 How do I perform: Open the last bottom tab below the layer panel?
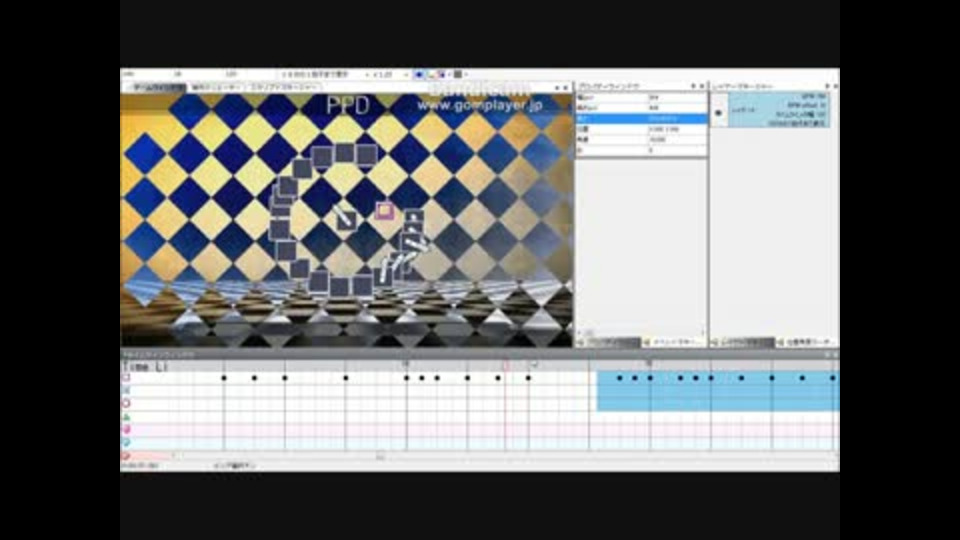pos(807,342)
